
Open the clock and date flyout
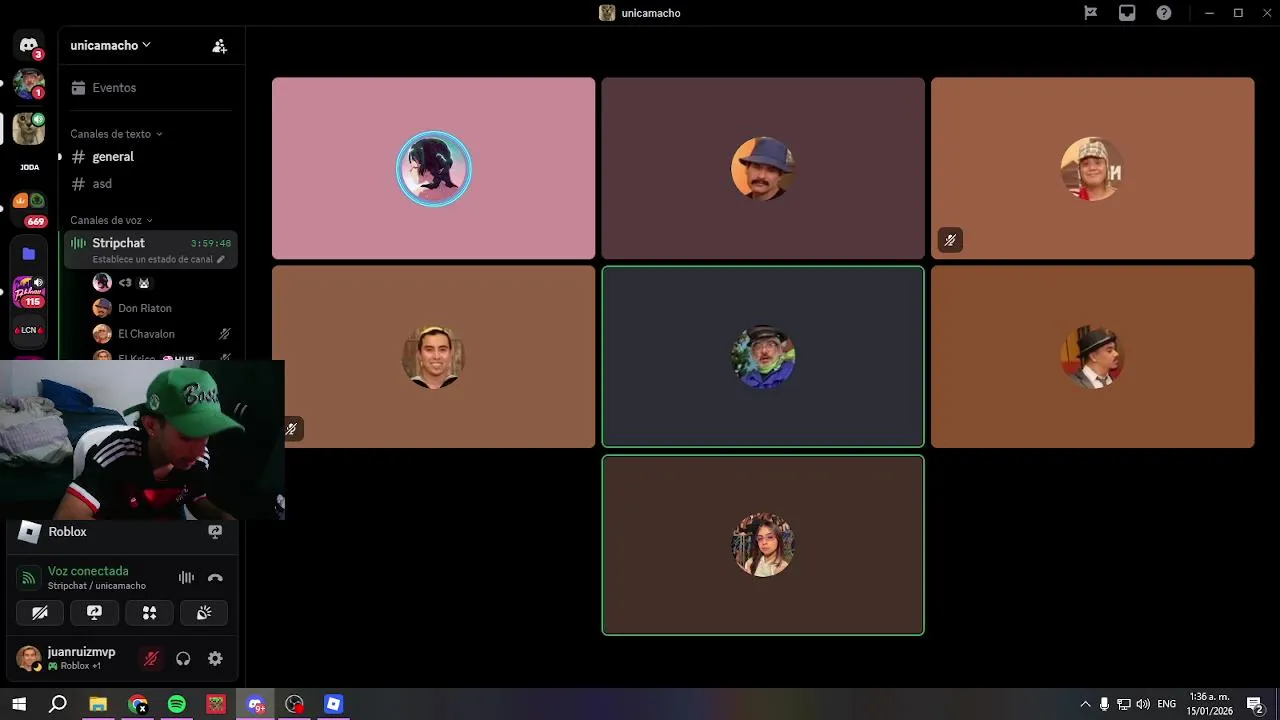(1210, 704)
